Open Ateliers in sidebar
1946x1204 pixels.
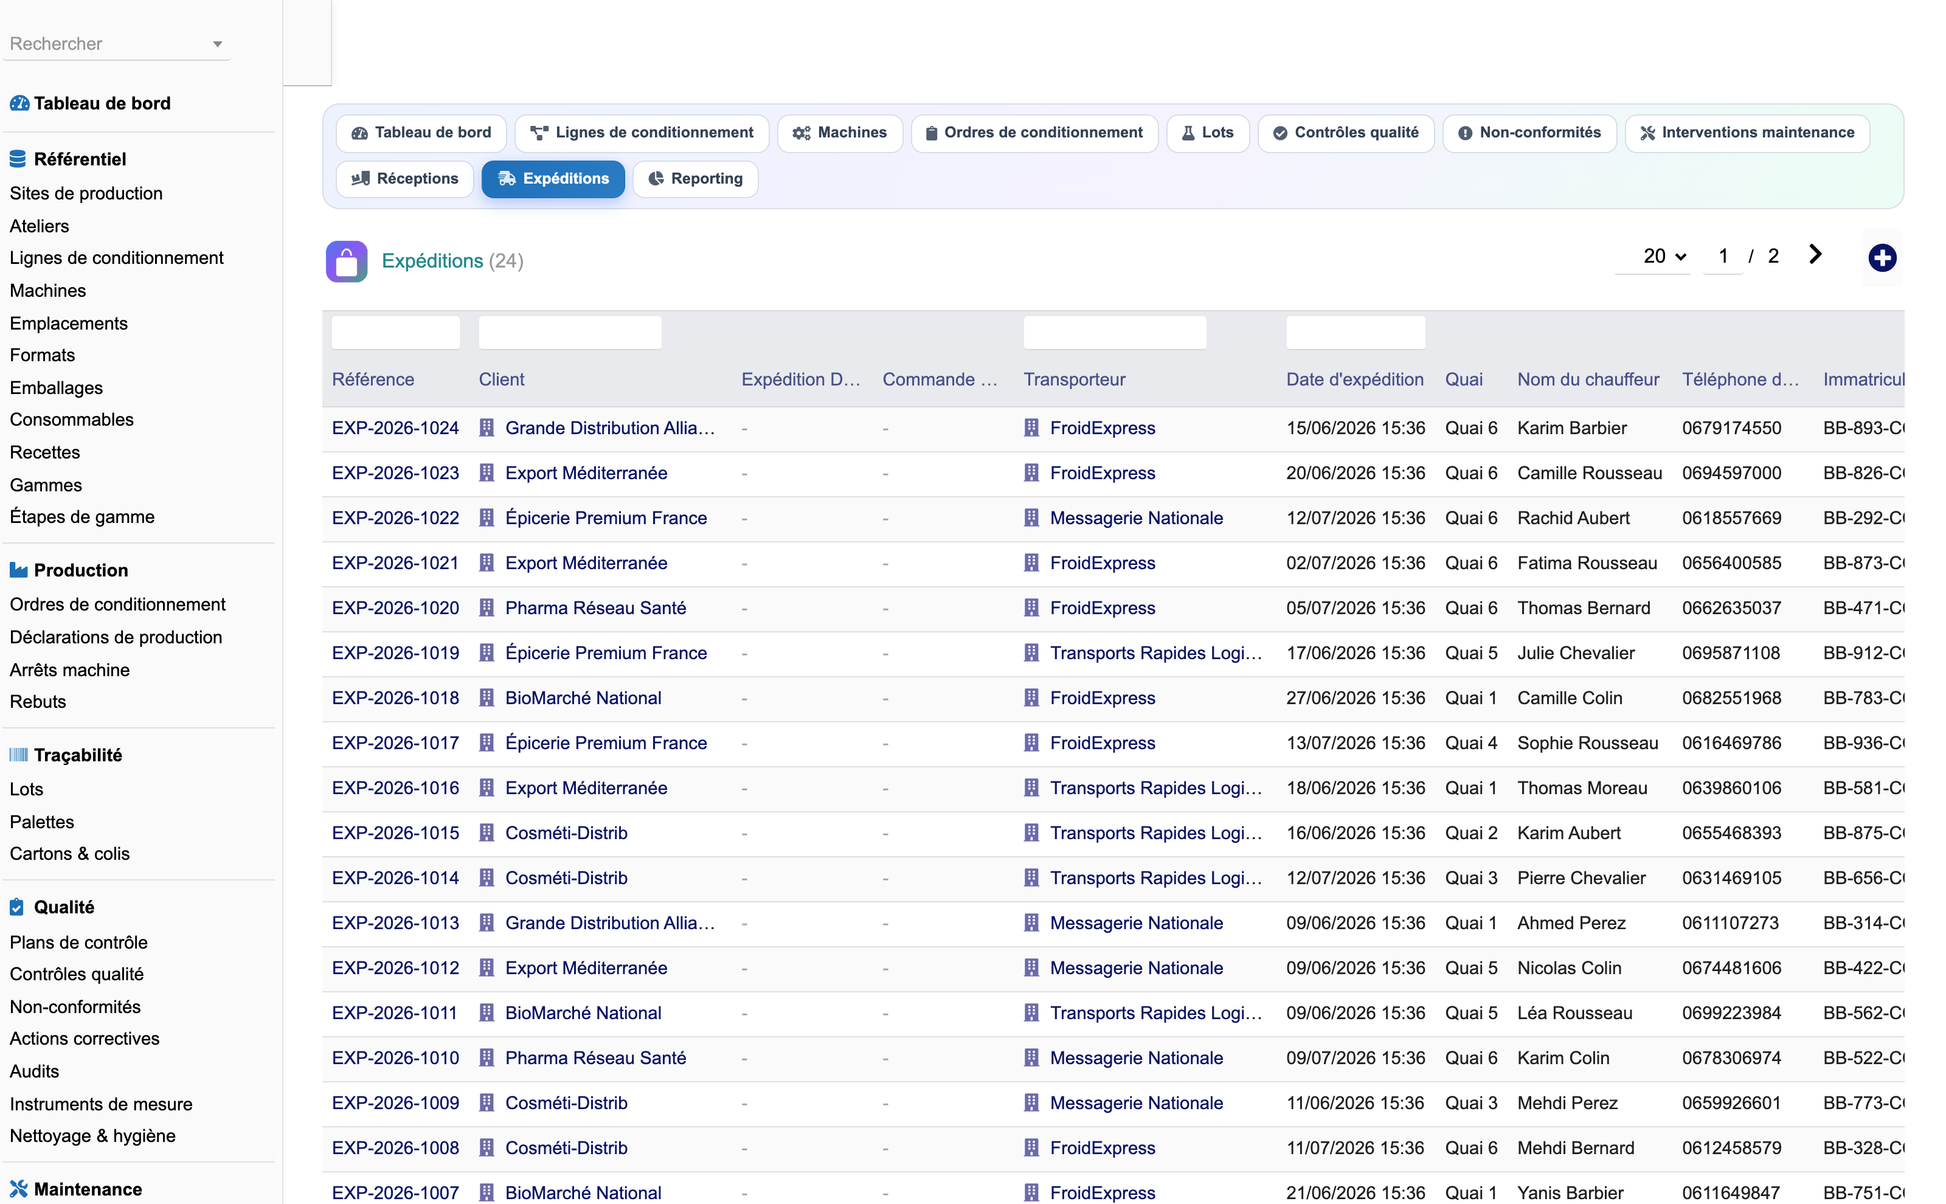click(x=39, y=226)
